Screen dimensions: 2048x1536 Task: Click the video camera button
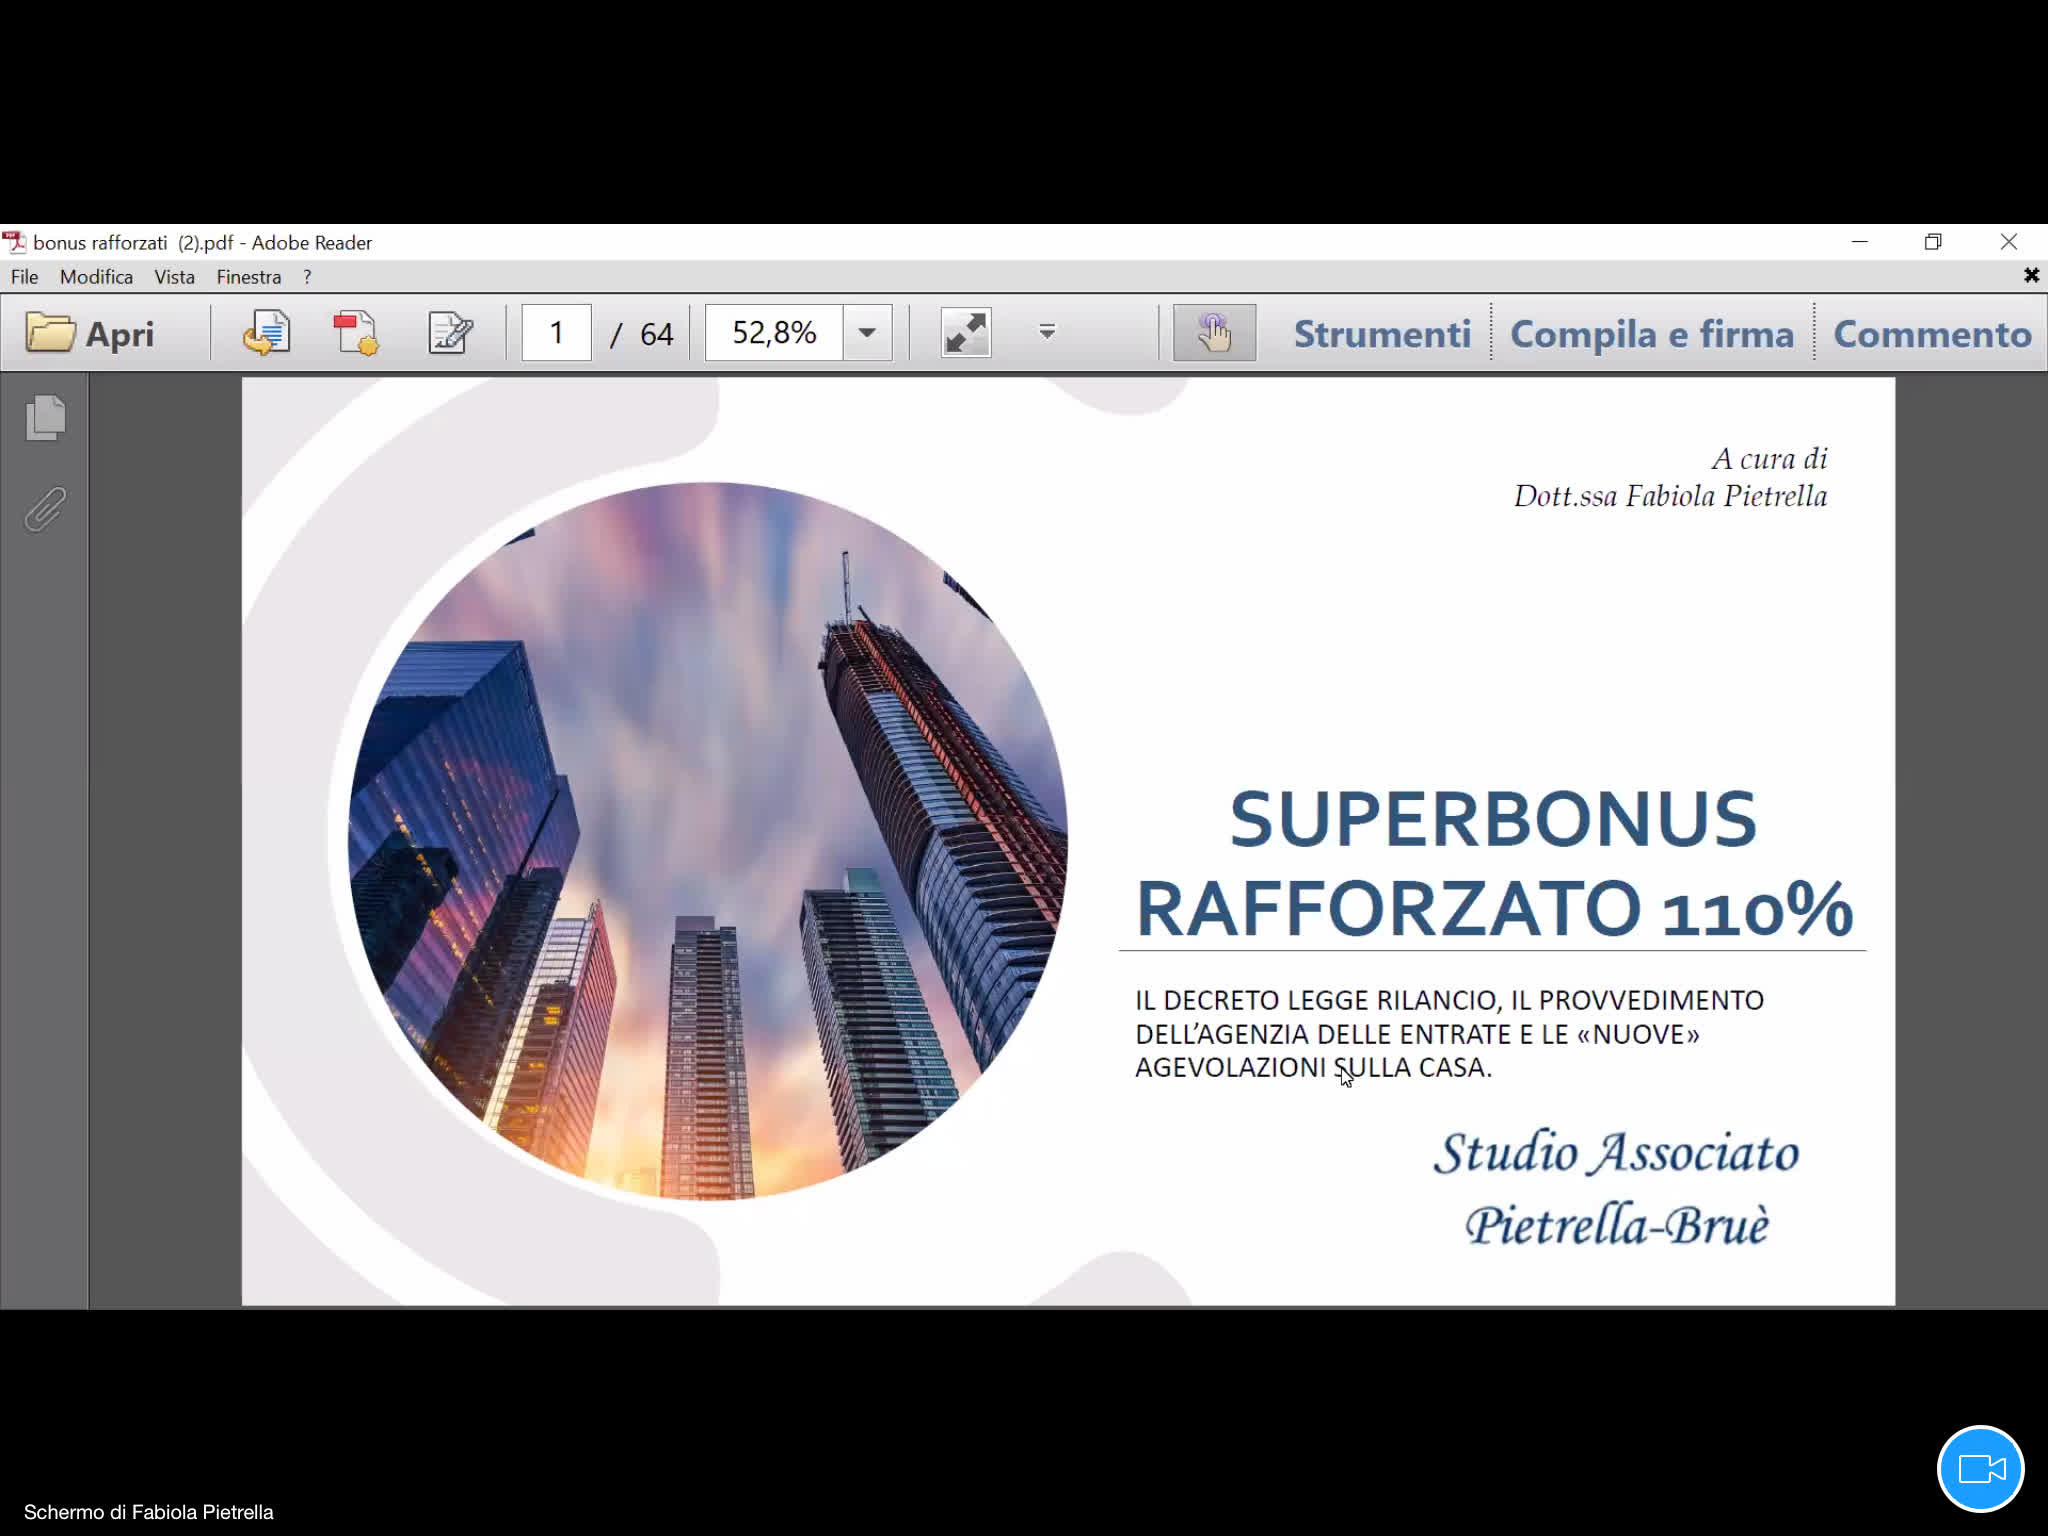click(1981, 1469)
